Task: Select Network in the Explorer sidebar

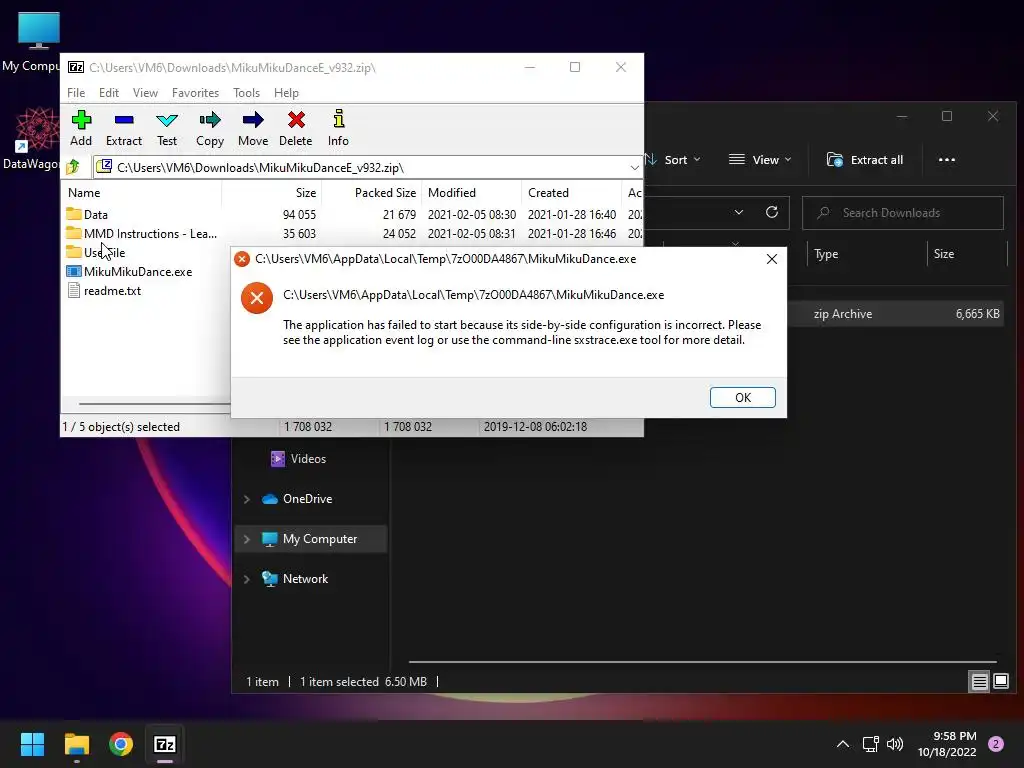Action: (295, 579)
